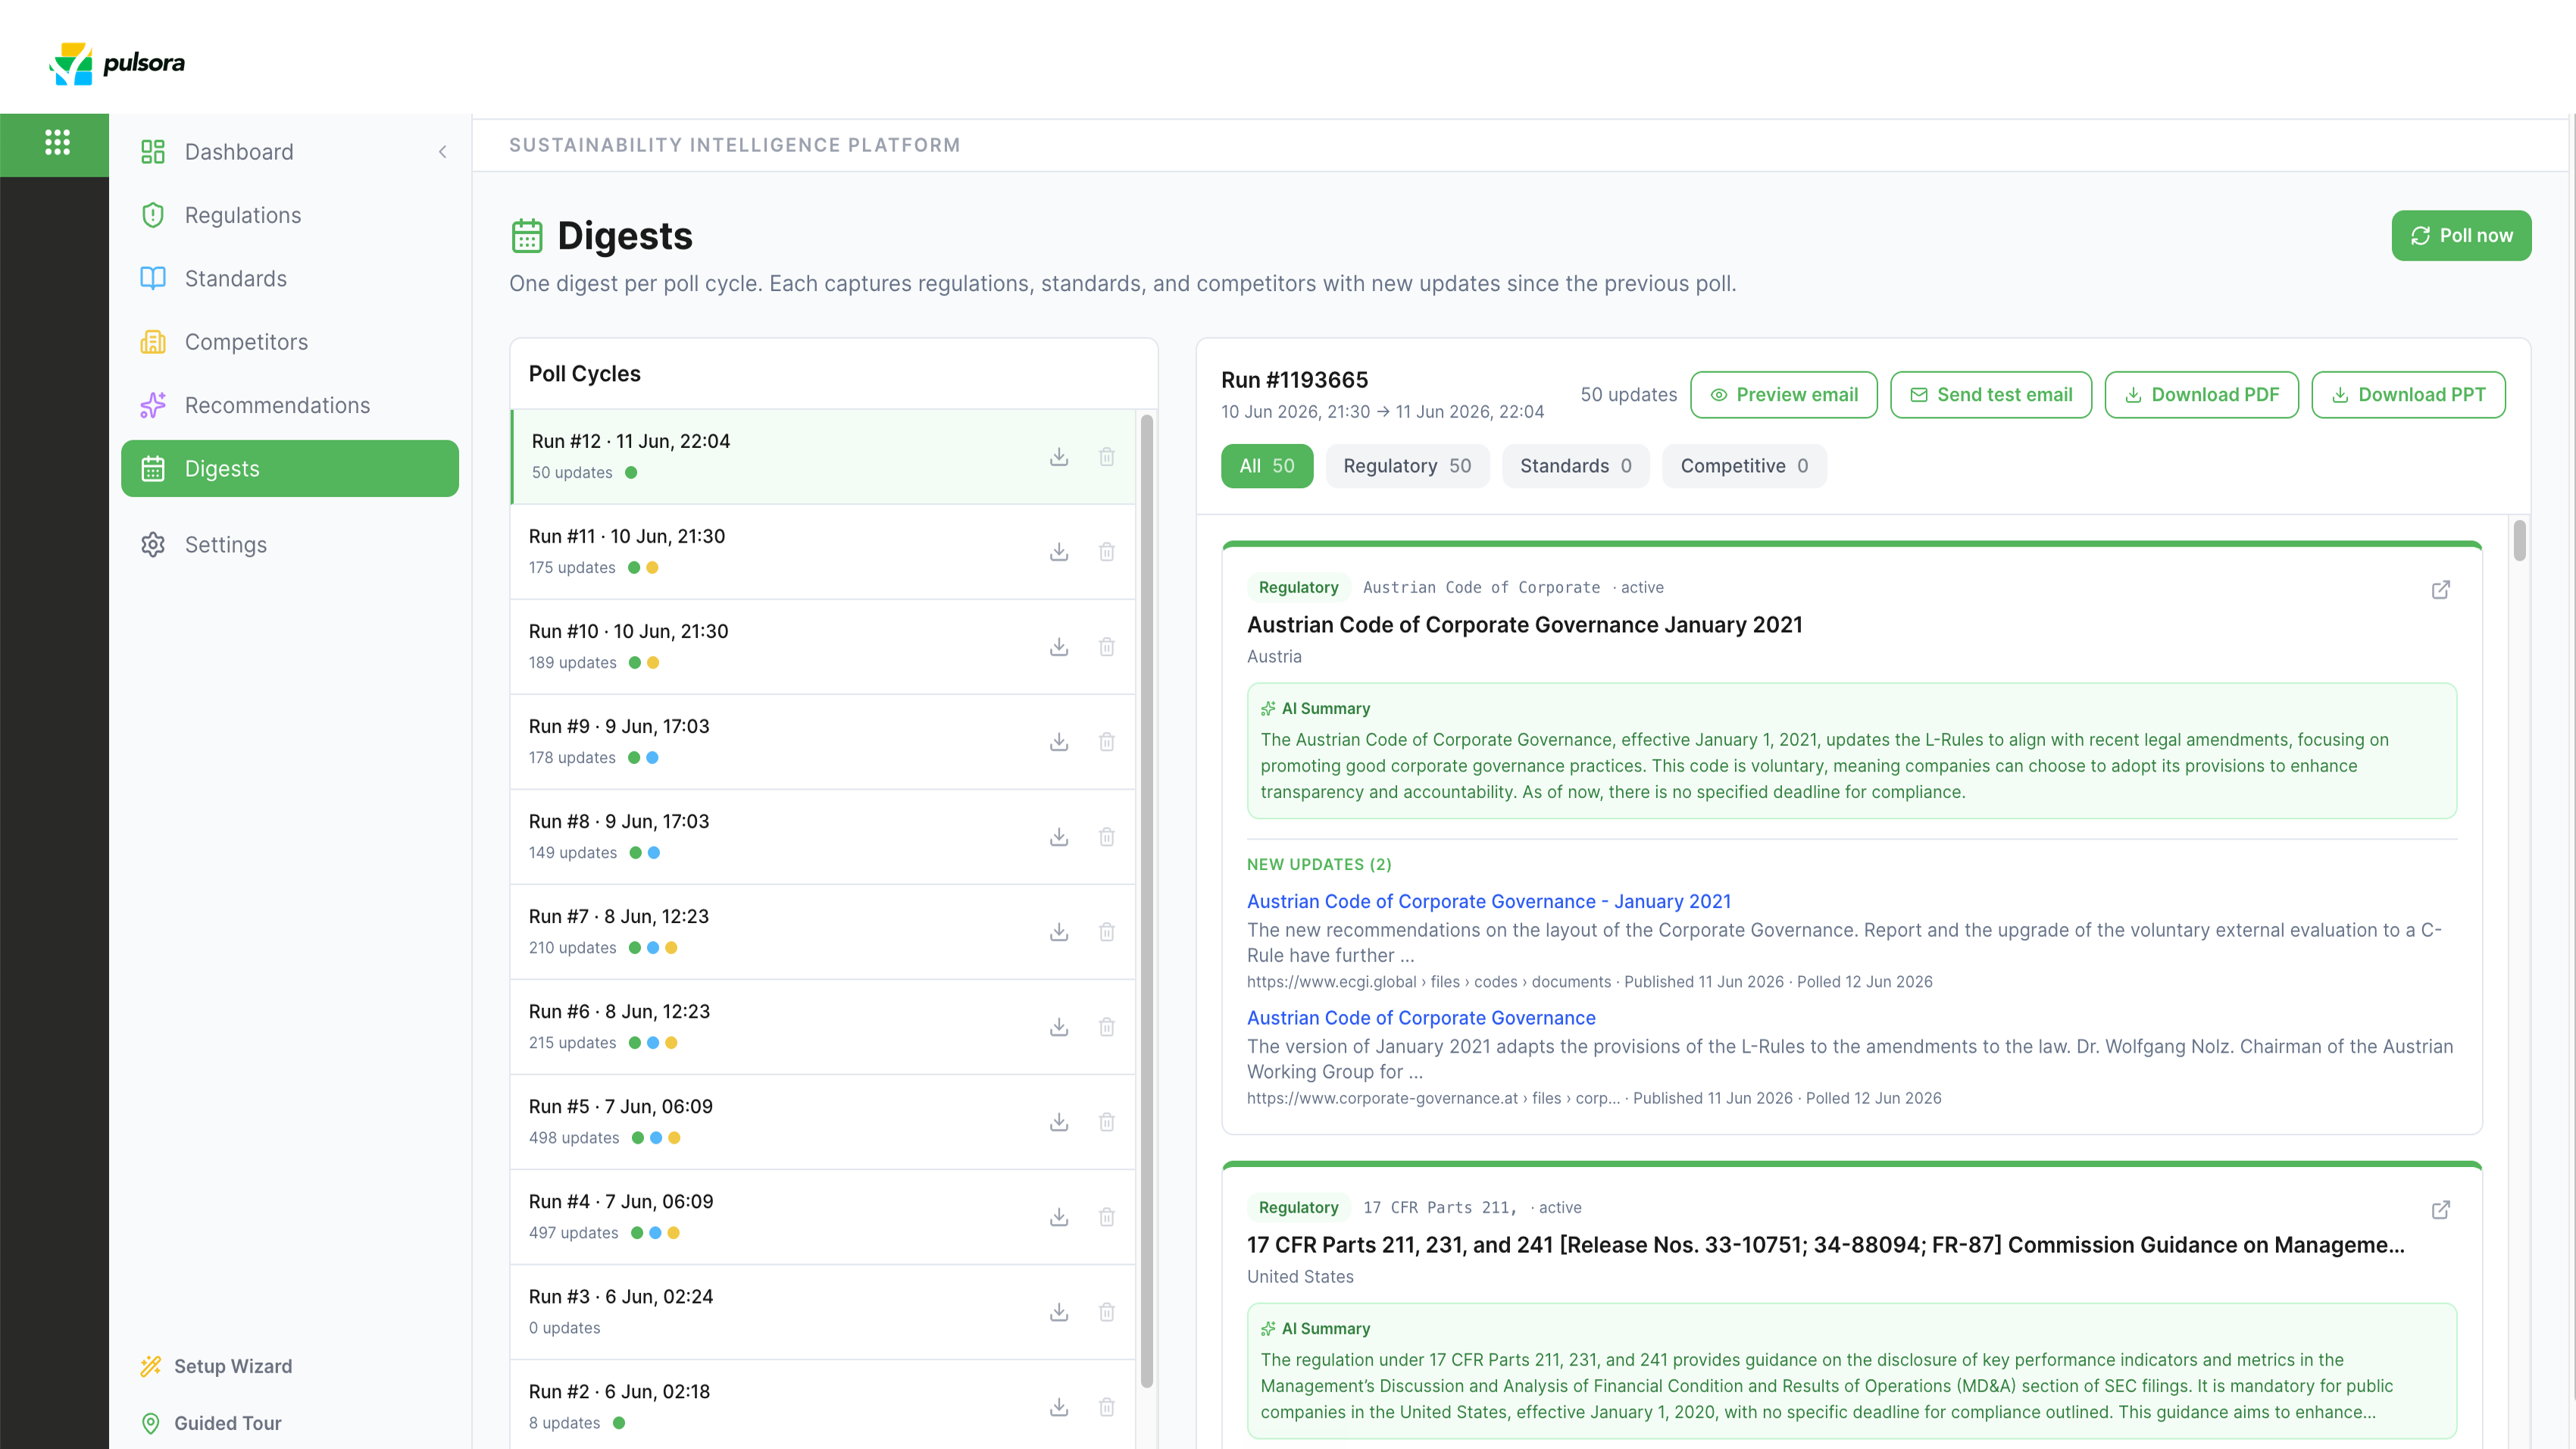Select the 'Run #11 · 10 Jun, 21:30' row
Viewport: 2576px width, 1449px height.
pyautogui.click(x=823, y=552)
